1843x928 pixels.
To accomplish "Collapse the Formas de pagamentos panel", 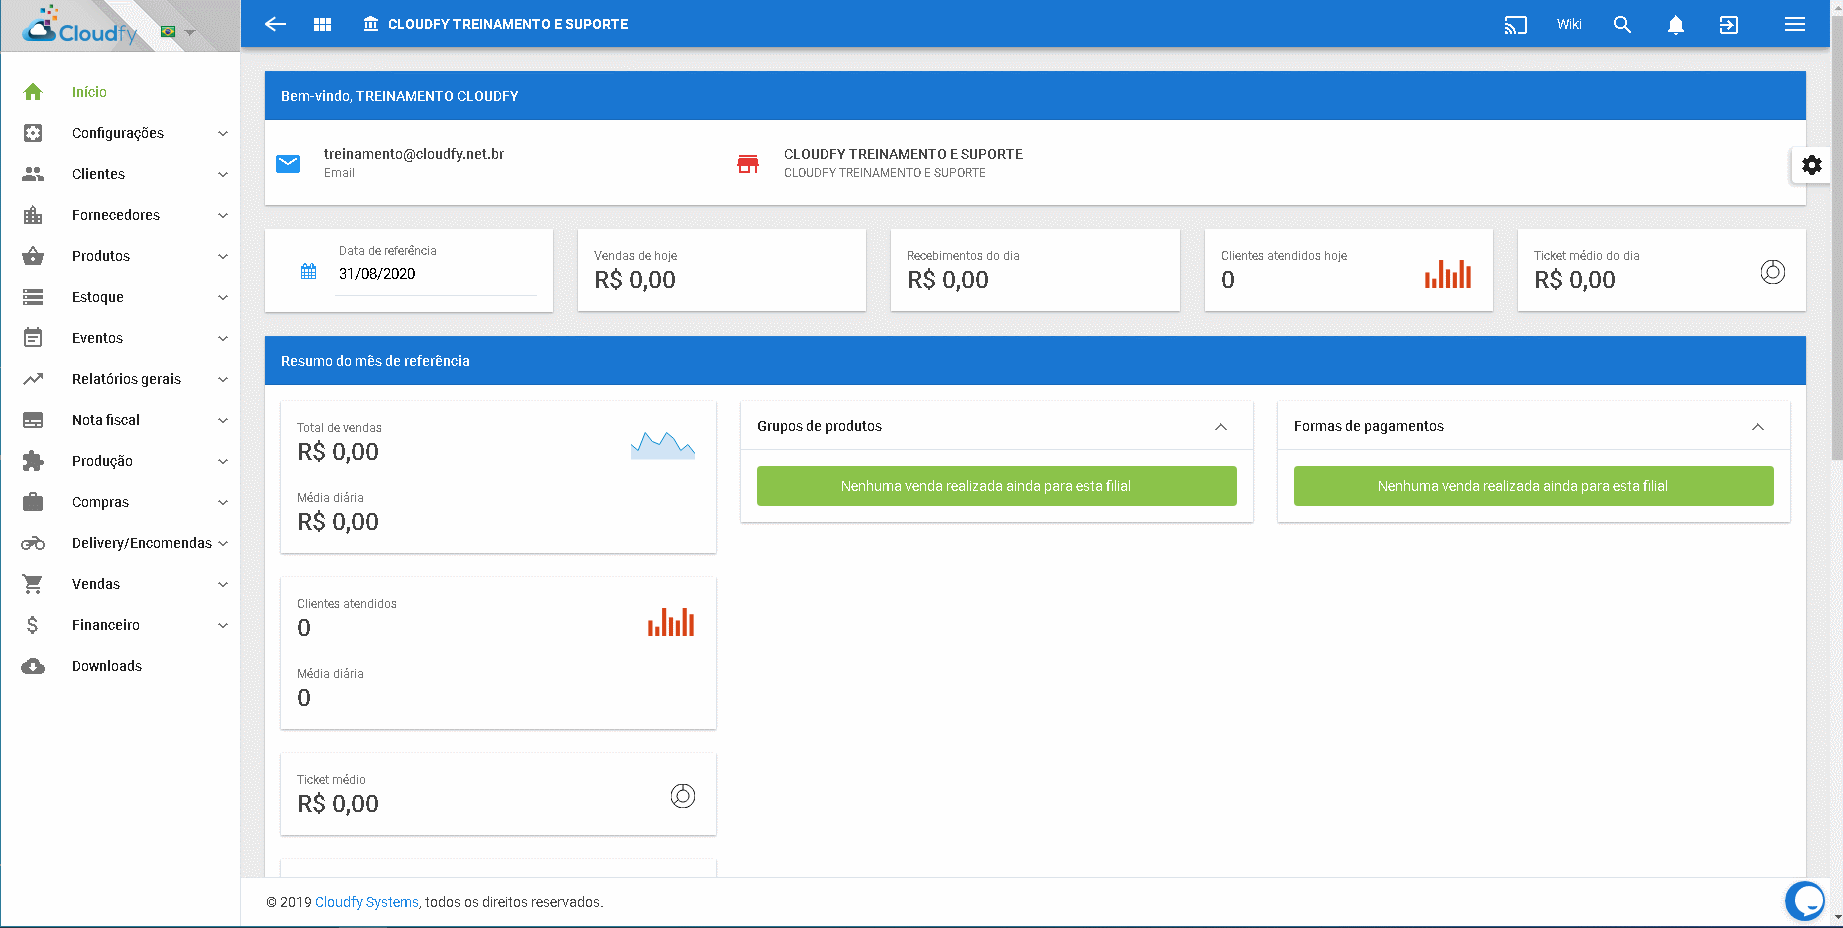I will point(1757,426).
